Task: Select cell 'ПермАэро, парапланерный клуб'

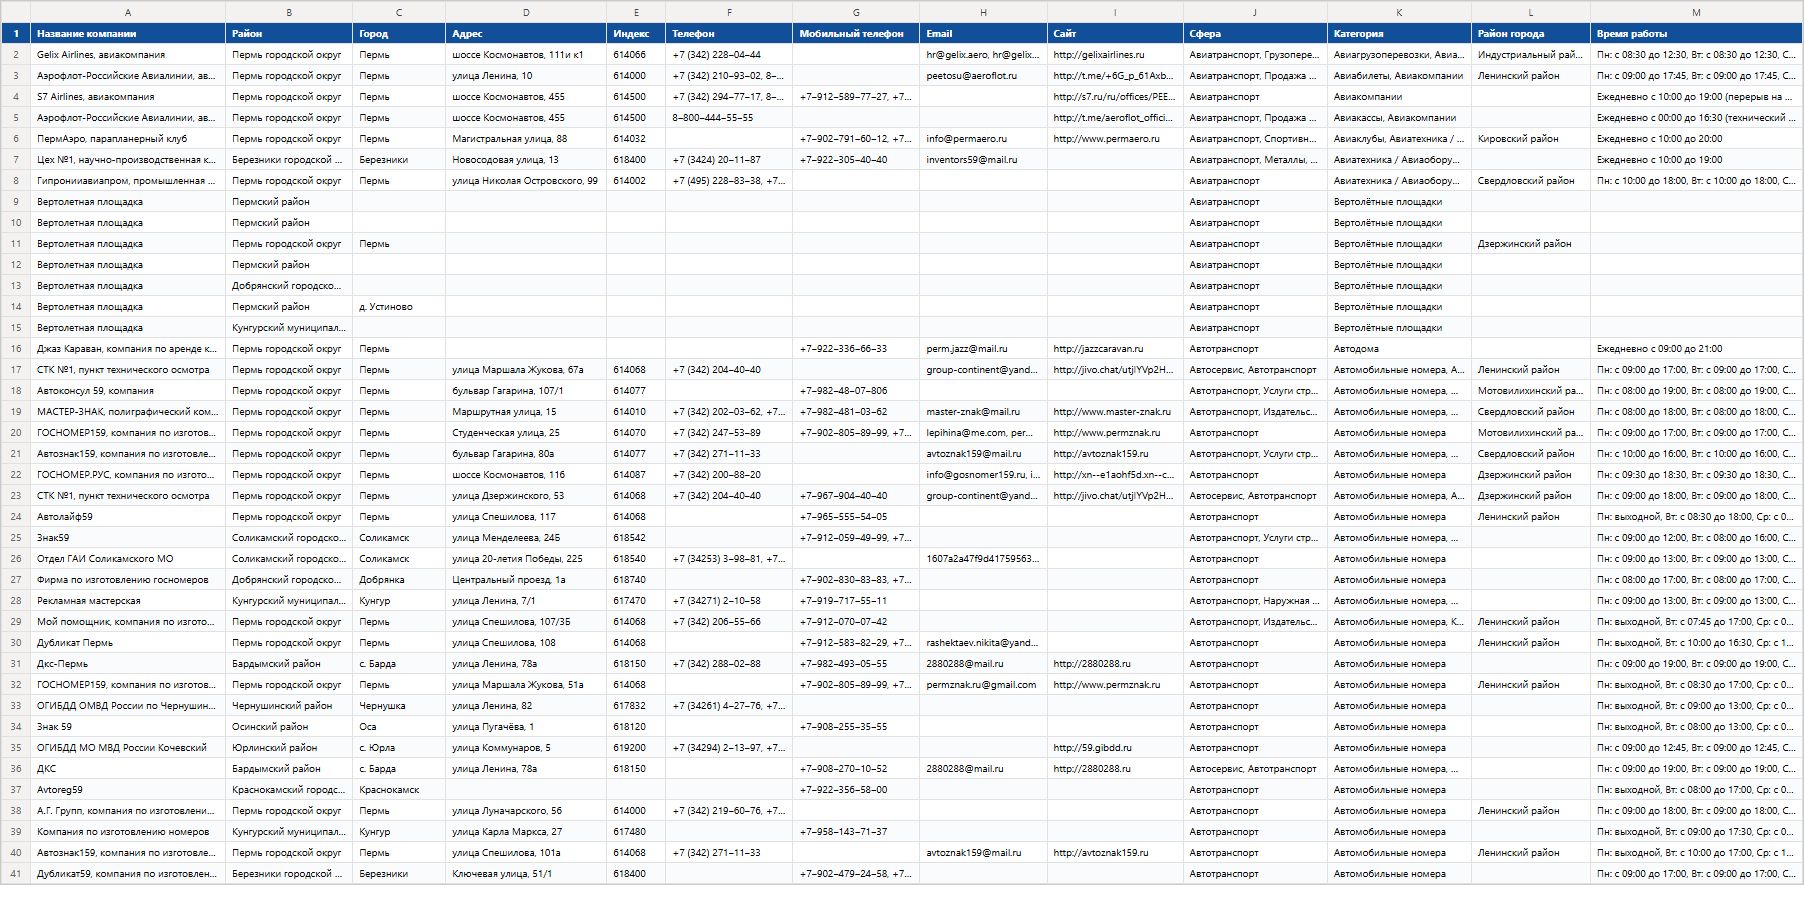Action: (x=128, y=139)
